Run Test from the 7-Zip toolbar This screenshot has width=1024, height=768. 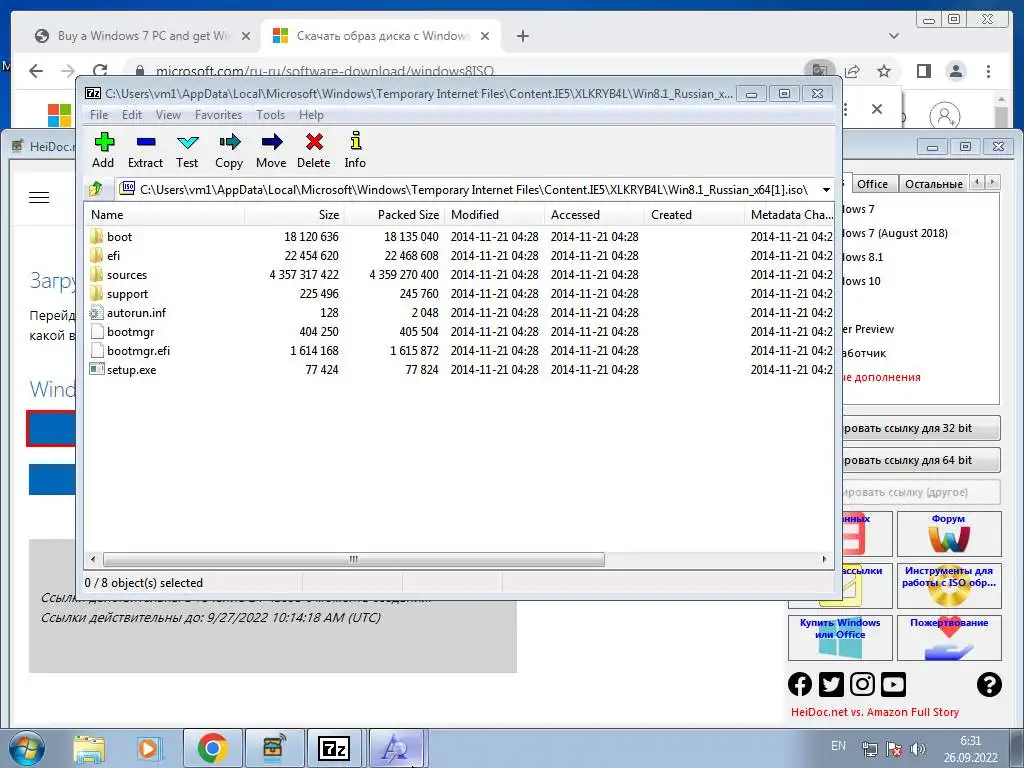187,151
